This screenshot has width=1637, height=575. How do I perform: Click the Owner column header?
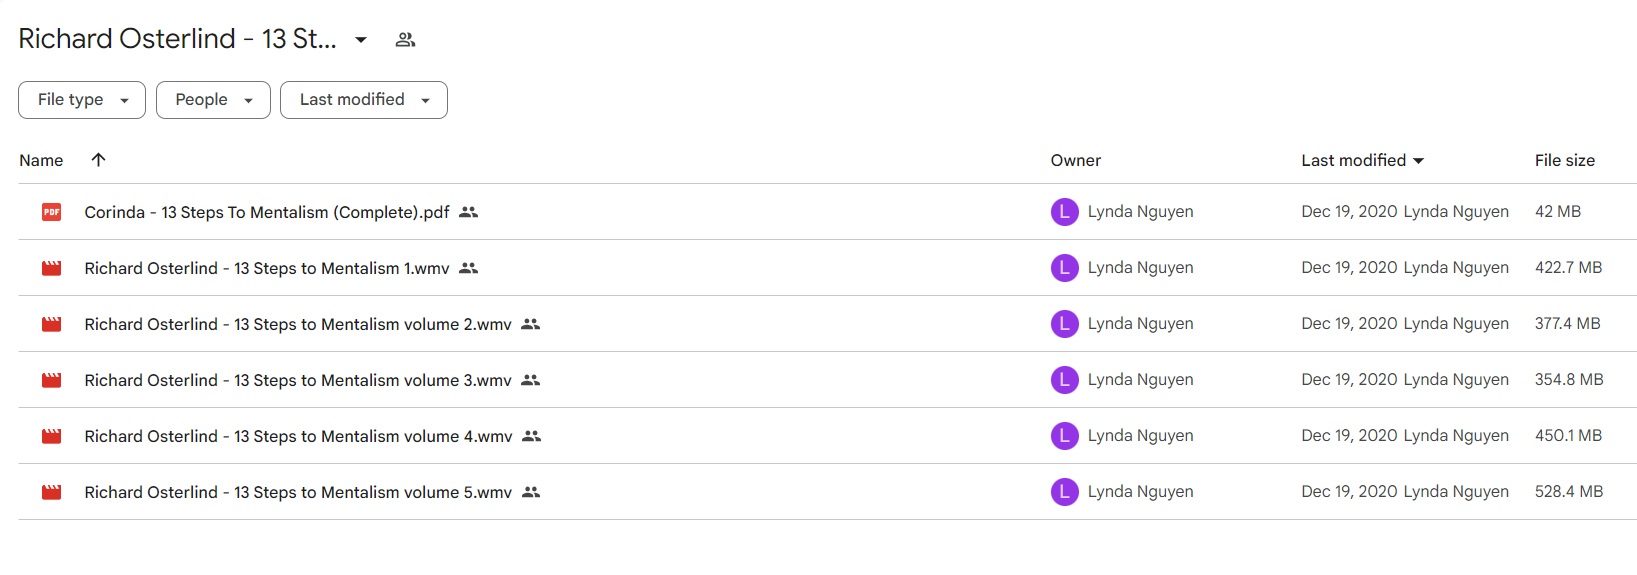[1075, 160]
